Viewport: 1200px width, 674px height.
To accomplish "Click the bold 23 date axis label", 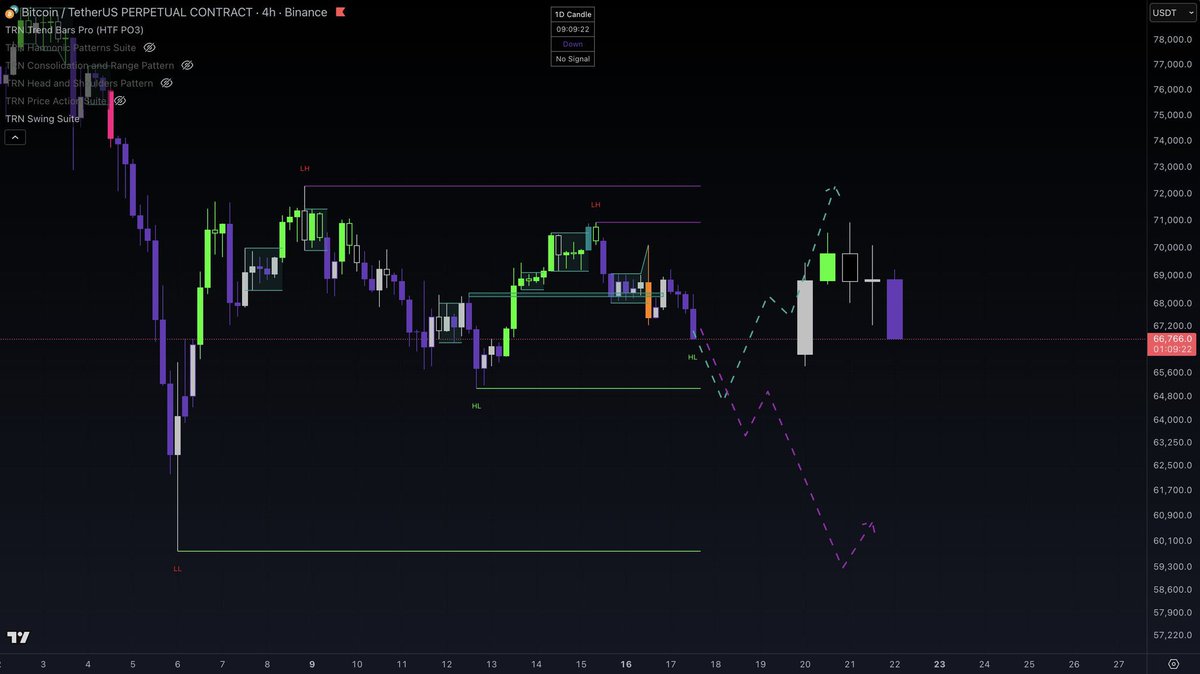I will click(939, 664).
